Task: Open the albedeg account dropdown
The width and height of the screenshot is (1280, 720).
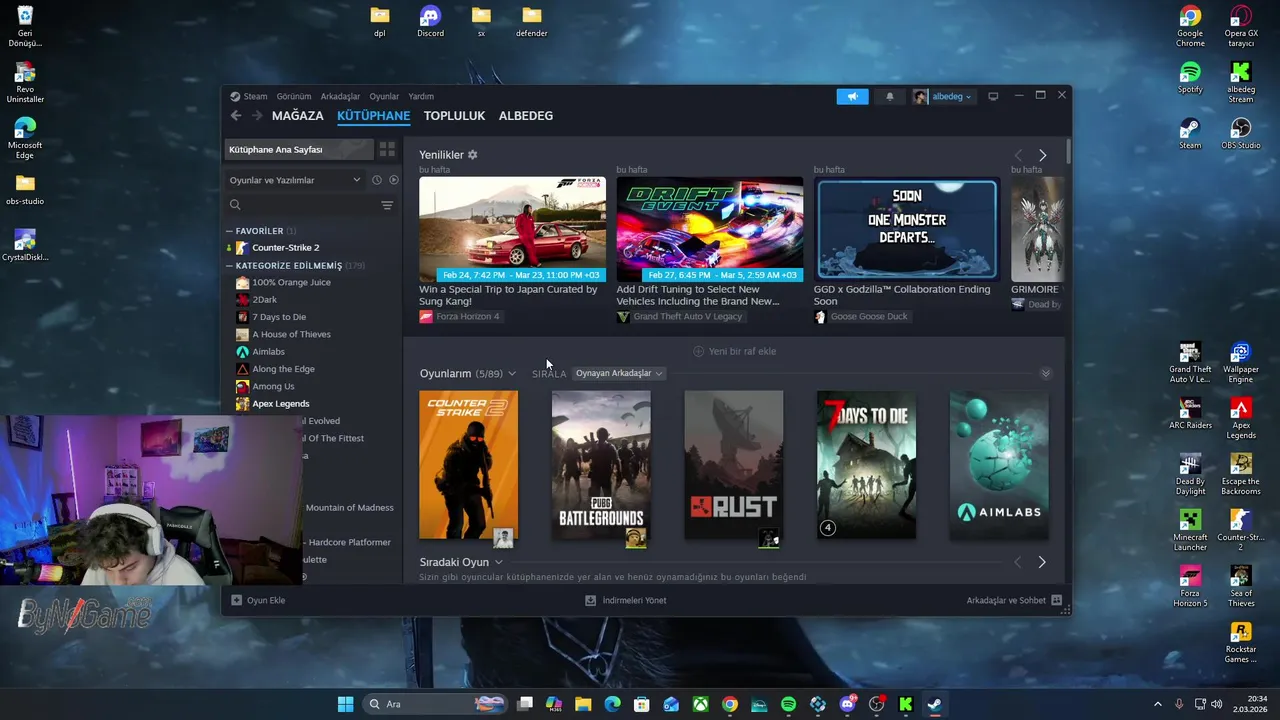Action: (x=942, y=96)
